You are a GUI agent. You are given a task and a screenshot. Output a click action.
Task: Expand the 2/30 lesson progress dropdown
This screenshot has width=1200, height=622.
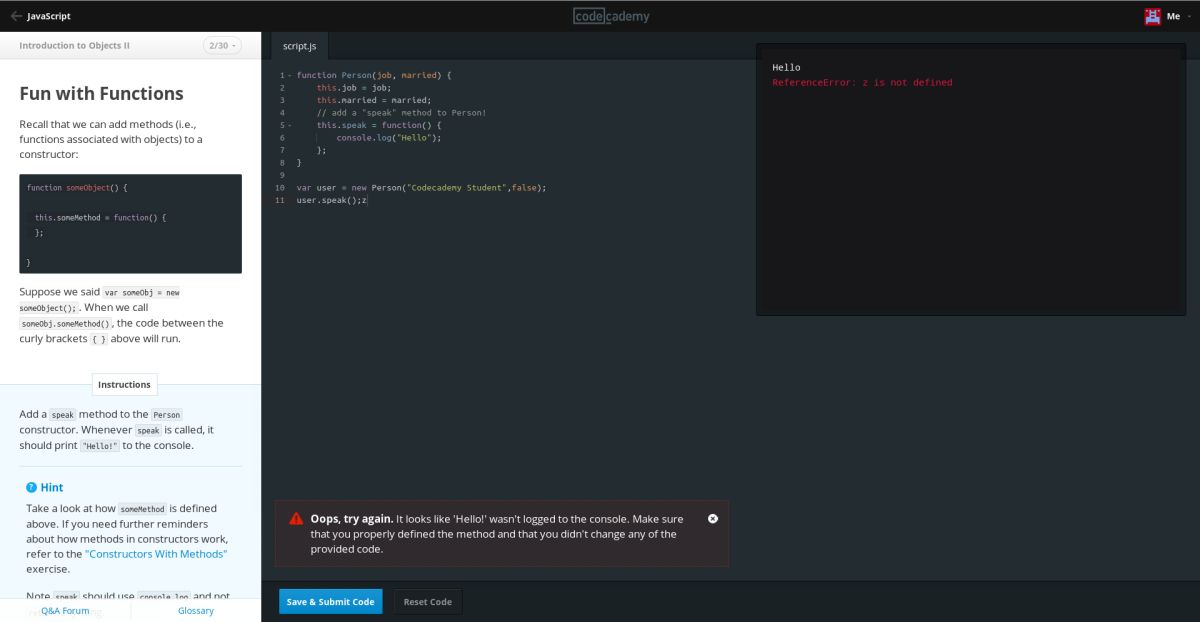224,46
